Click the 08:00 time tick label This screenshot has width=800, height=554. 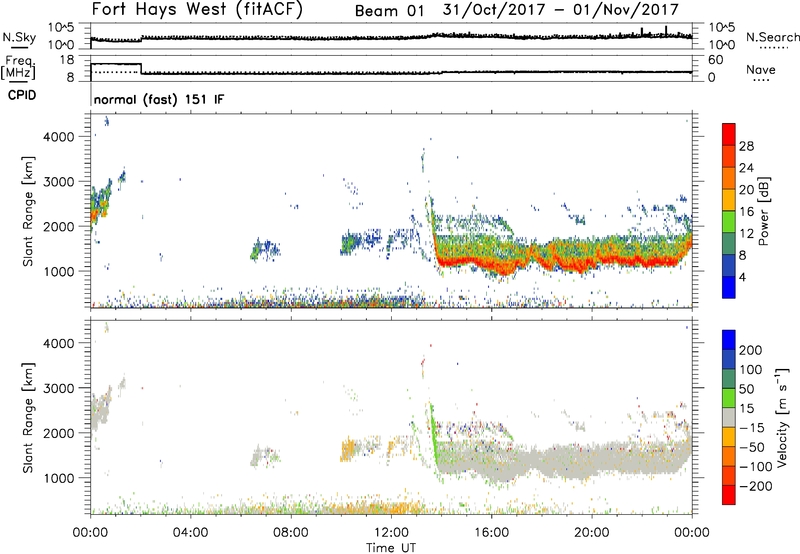click(291, 533)
